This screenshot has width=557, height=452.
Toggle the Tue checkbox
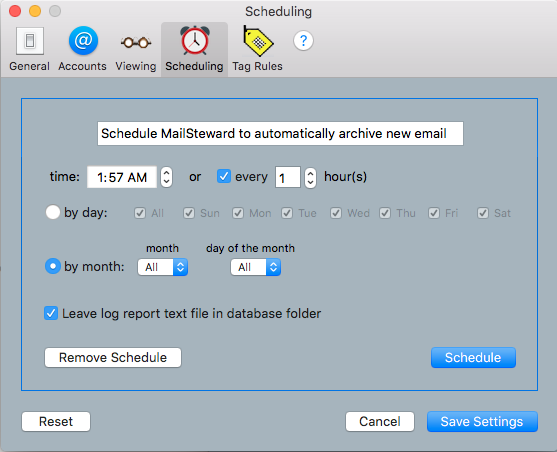tap(287, 213)
